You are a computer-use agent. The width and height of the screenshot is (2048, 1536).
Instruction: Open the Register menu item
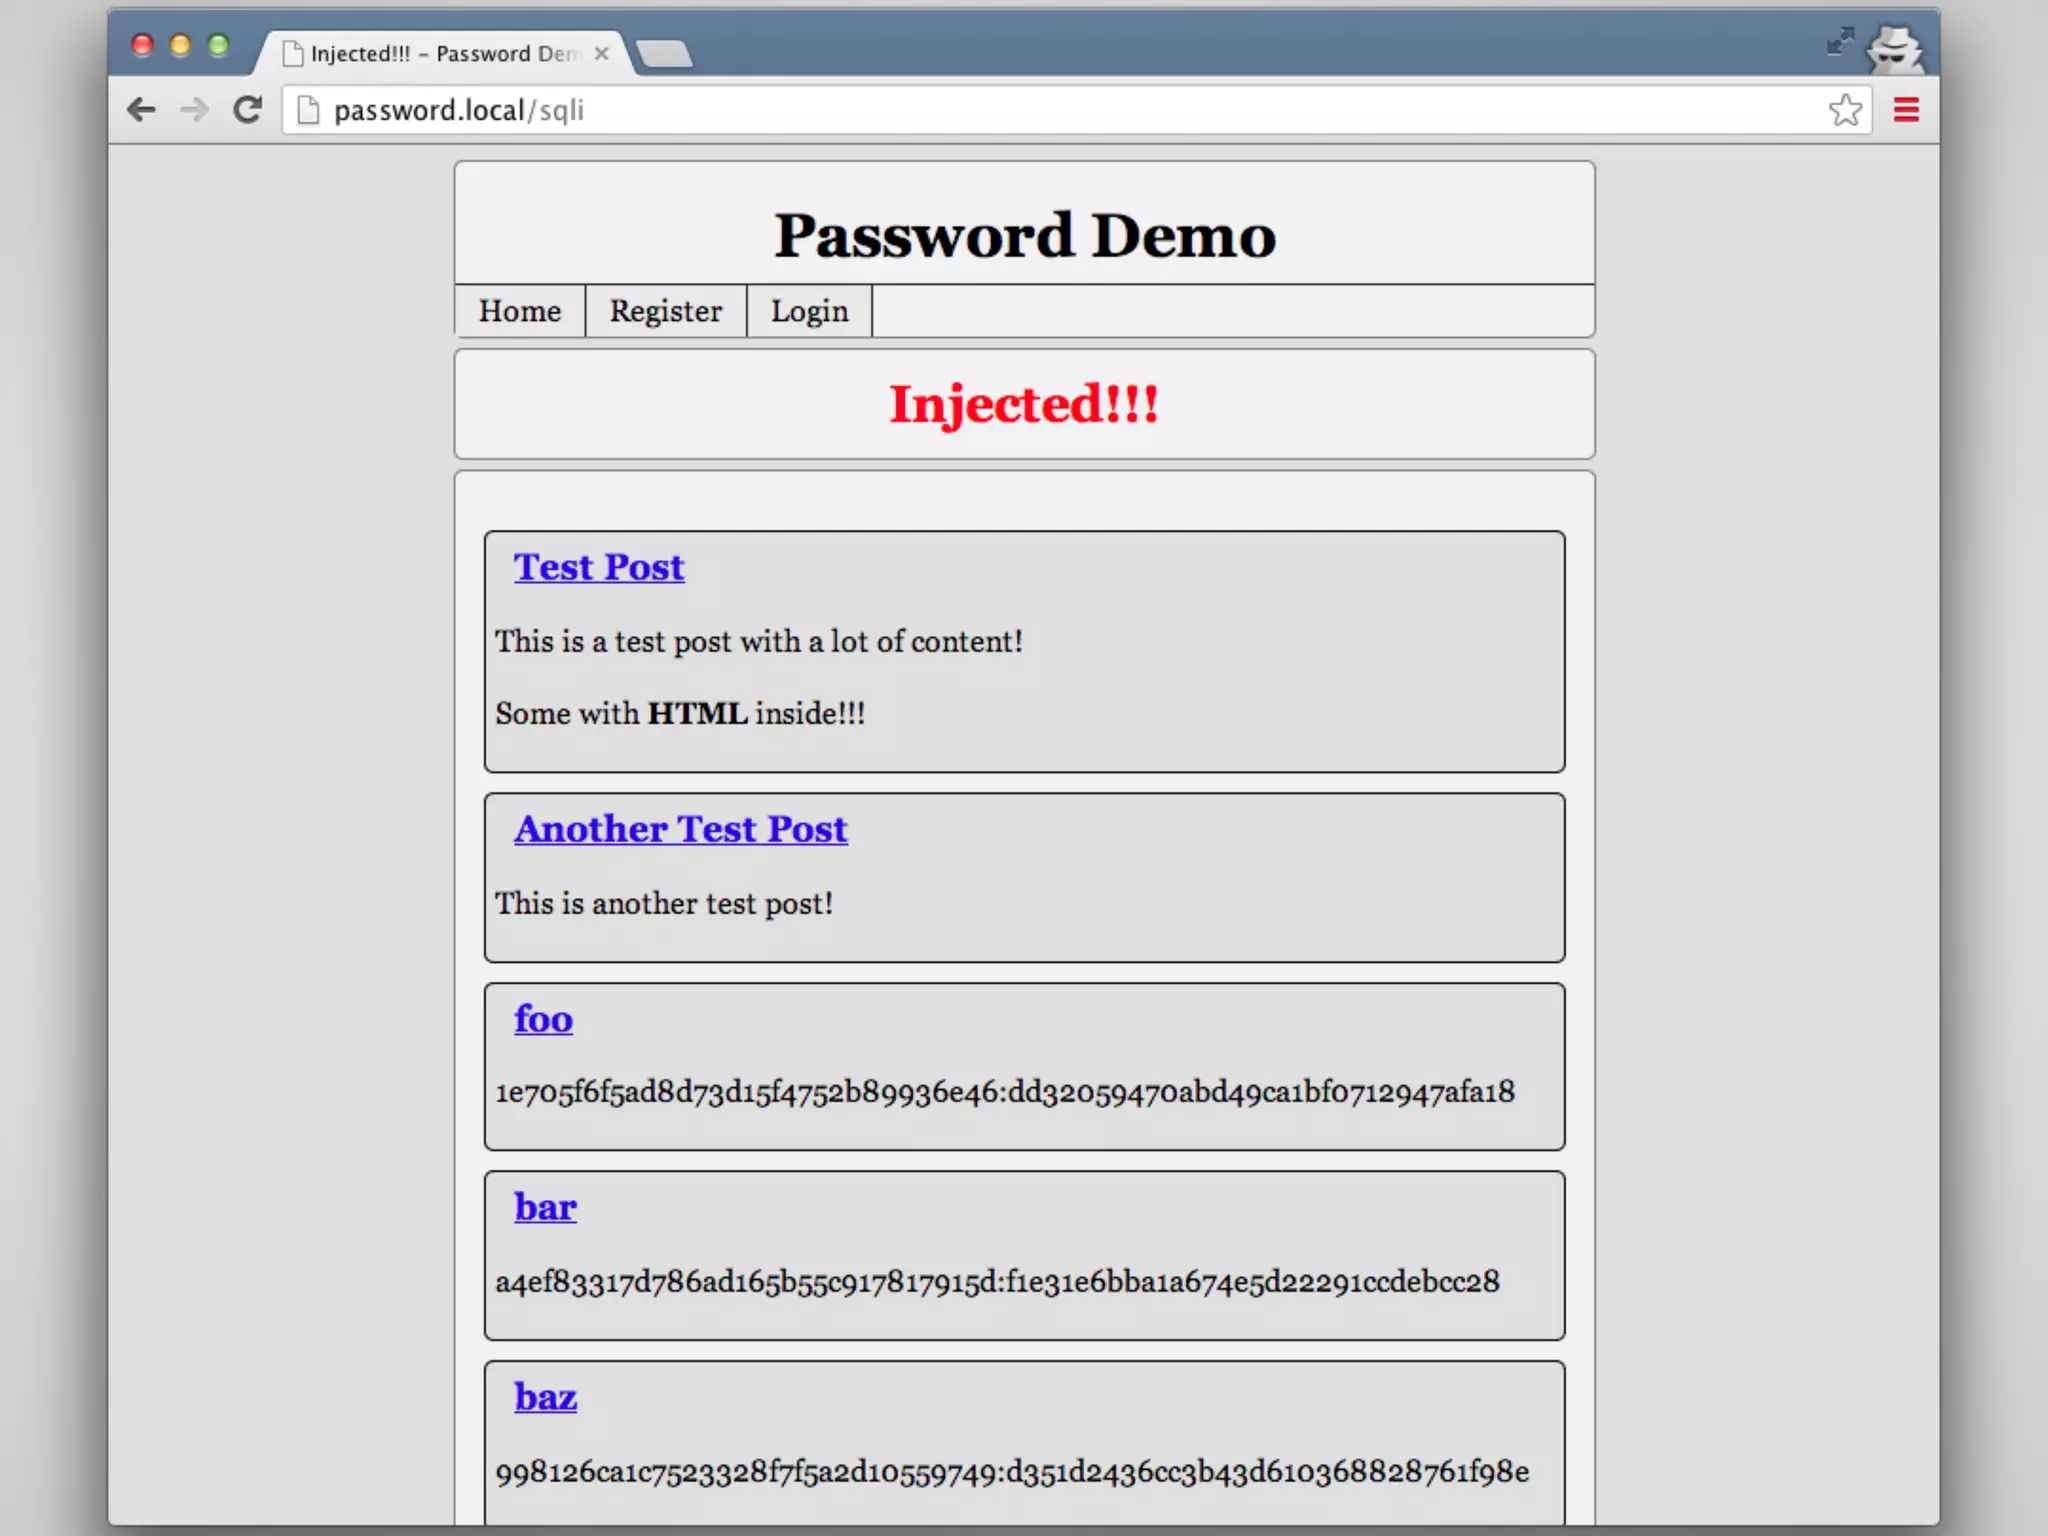[665, 311]
